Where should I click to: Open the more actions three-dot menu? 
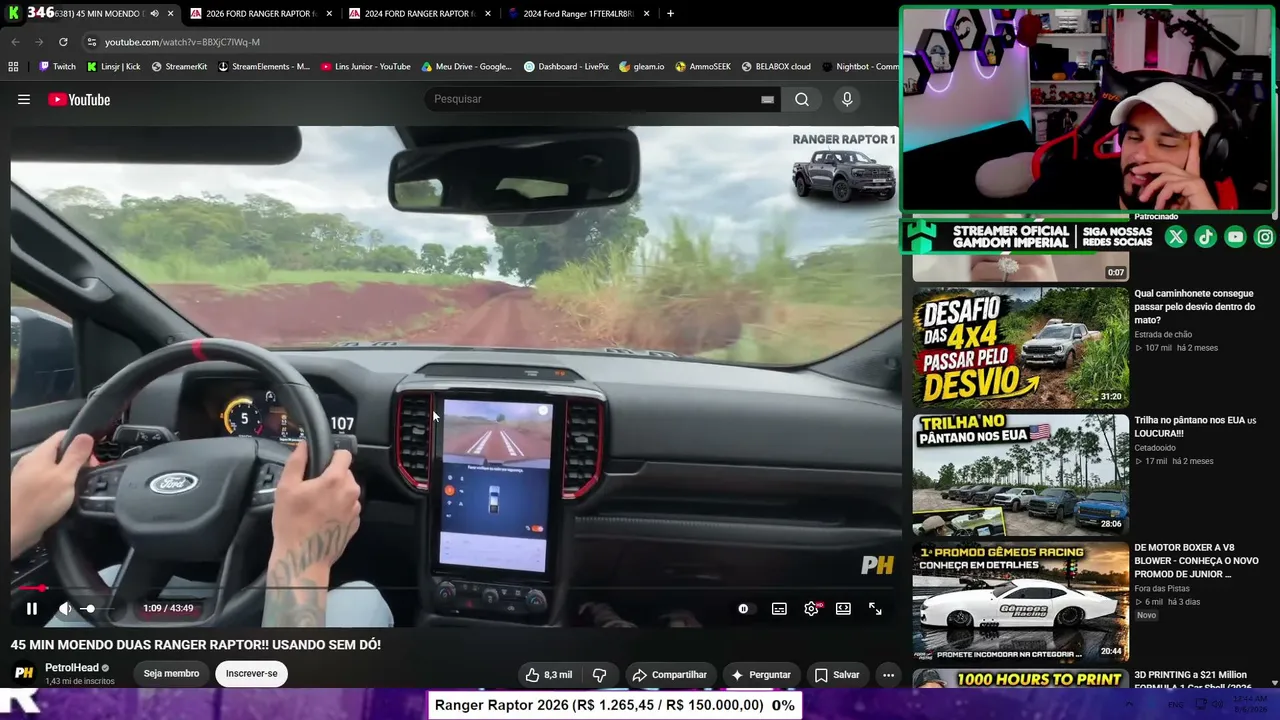point(888,675)
